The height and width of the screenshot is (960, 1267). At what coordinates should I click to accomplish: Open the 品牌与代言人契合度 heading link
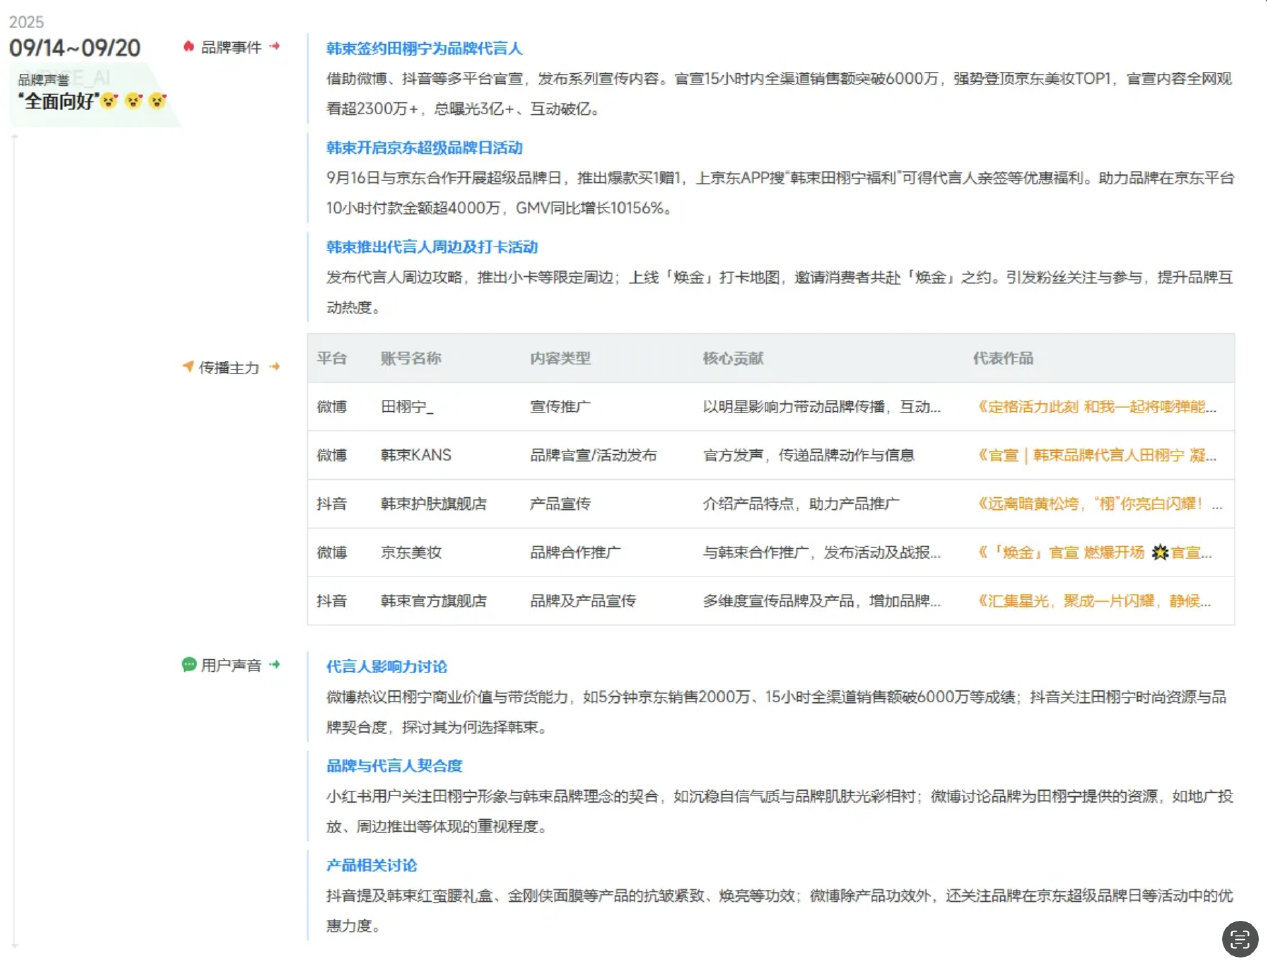tap(394, 765)
